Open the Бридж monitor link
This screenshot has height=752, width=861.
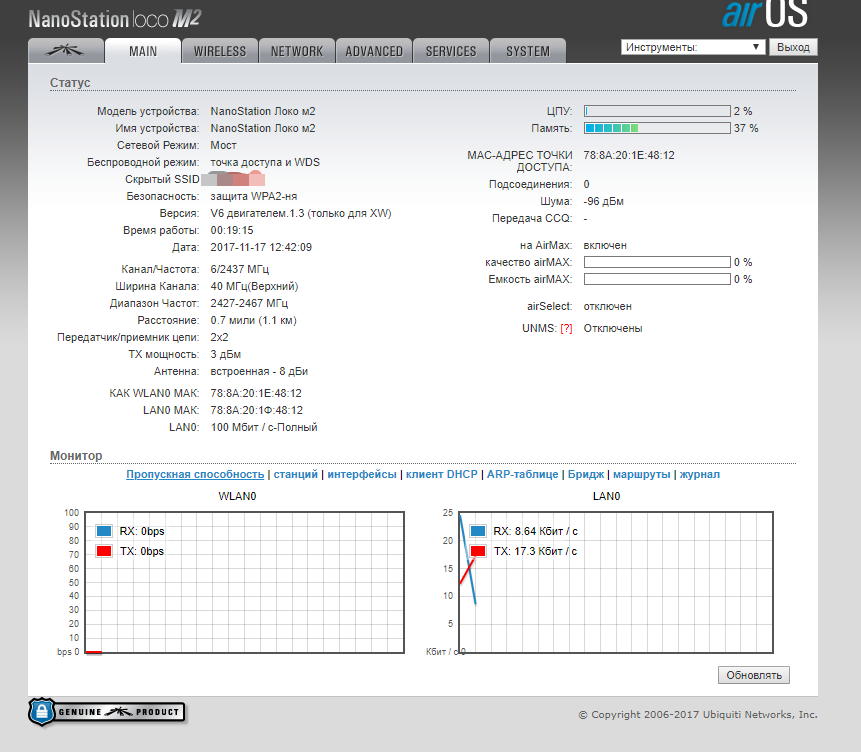point(586,474)
